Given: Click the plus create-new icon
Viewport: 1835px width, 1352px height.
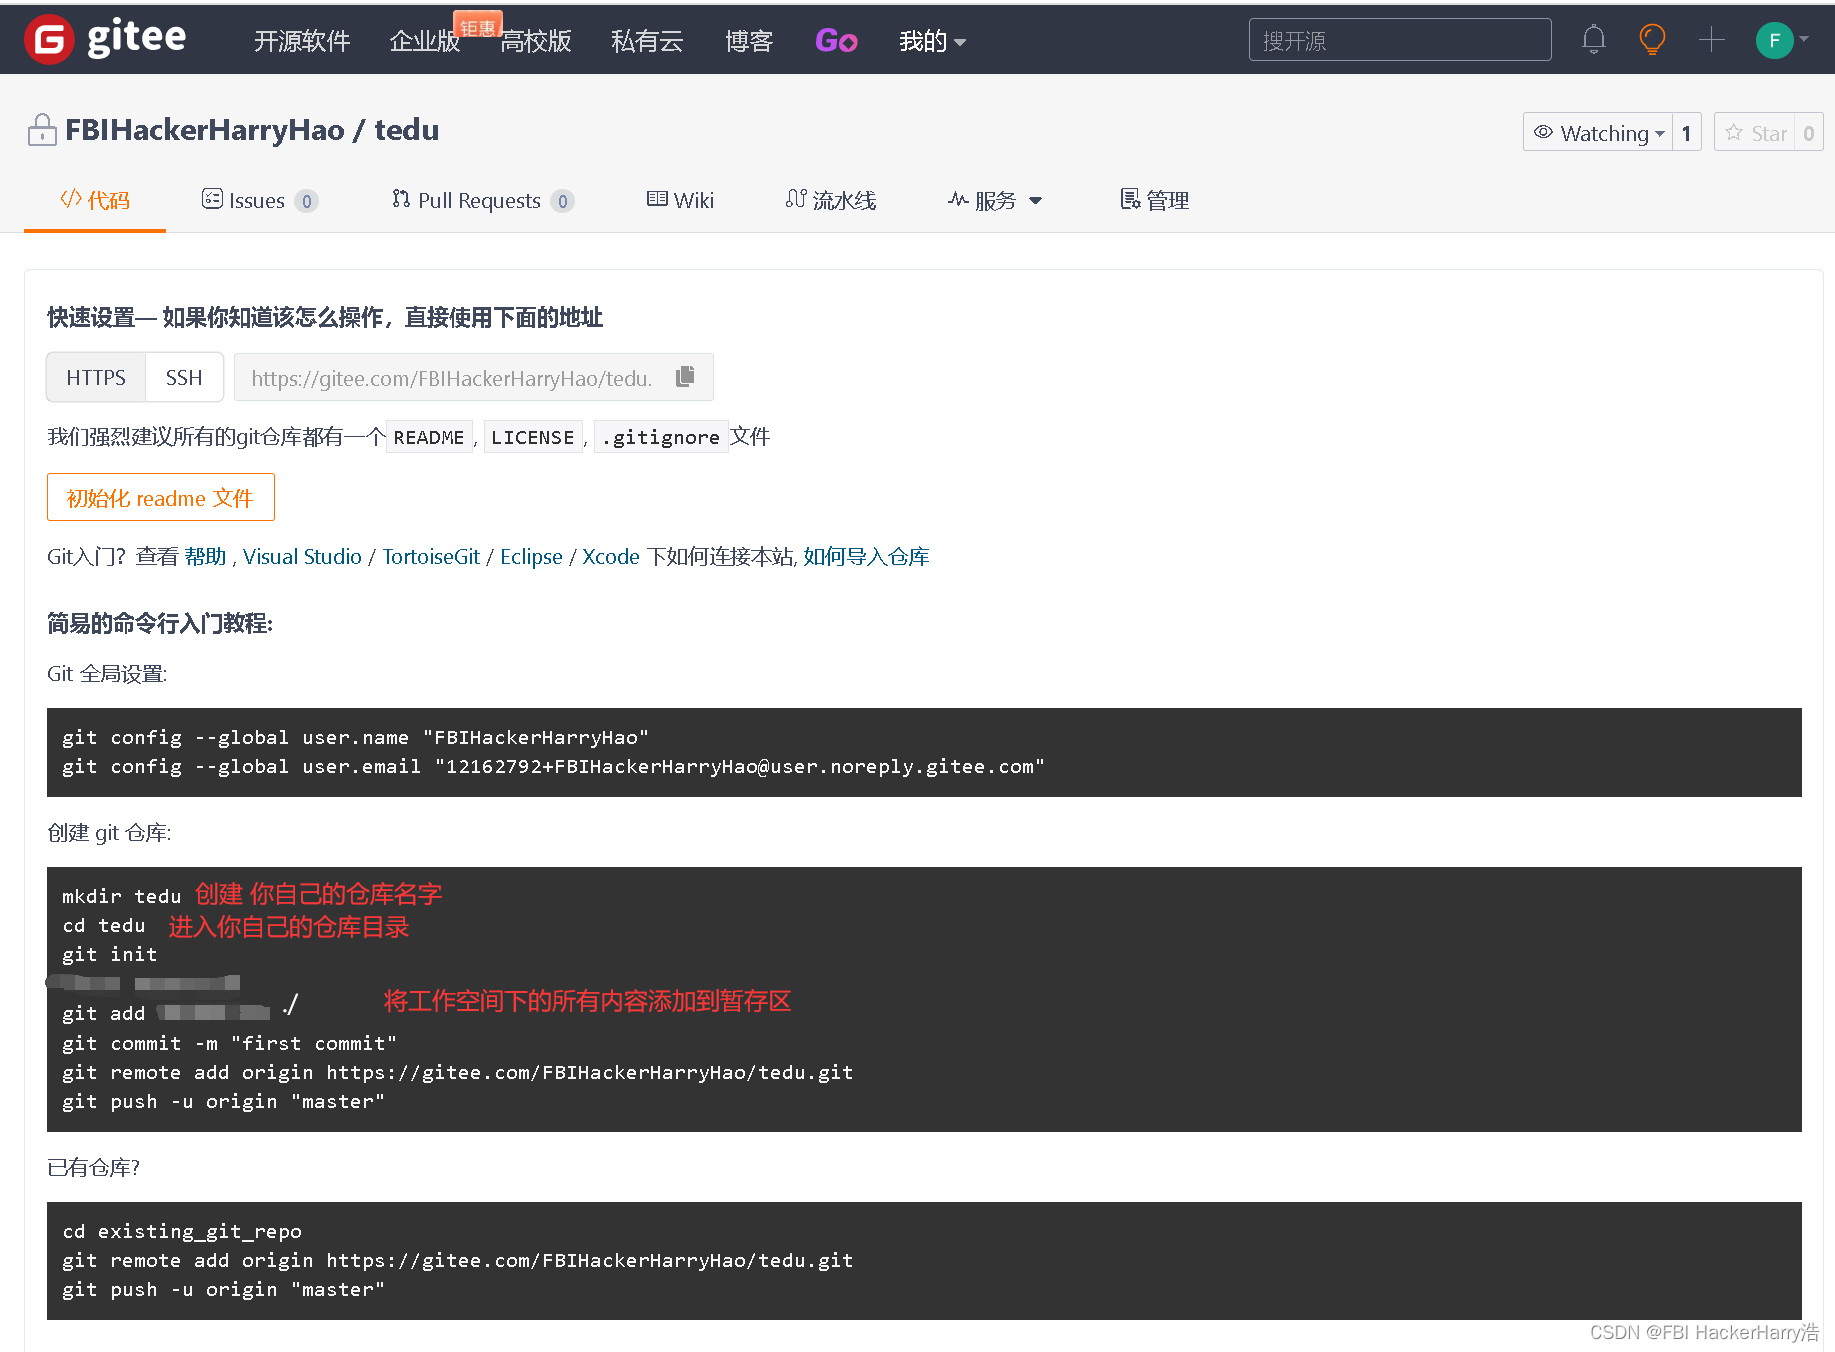Looking at the screenshot, I should 1711,40.
